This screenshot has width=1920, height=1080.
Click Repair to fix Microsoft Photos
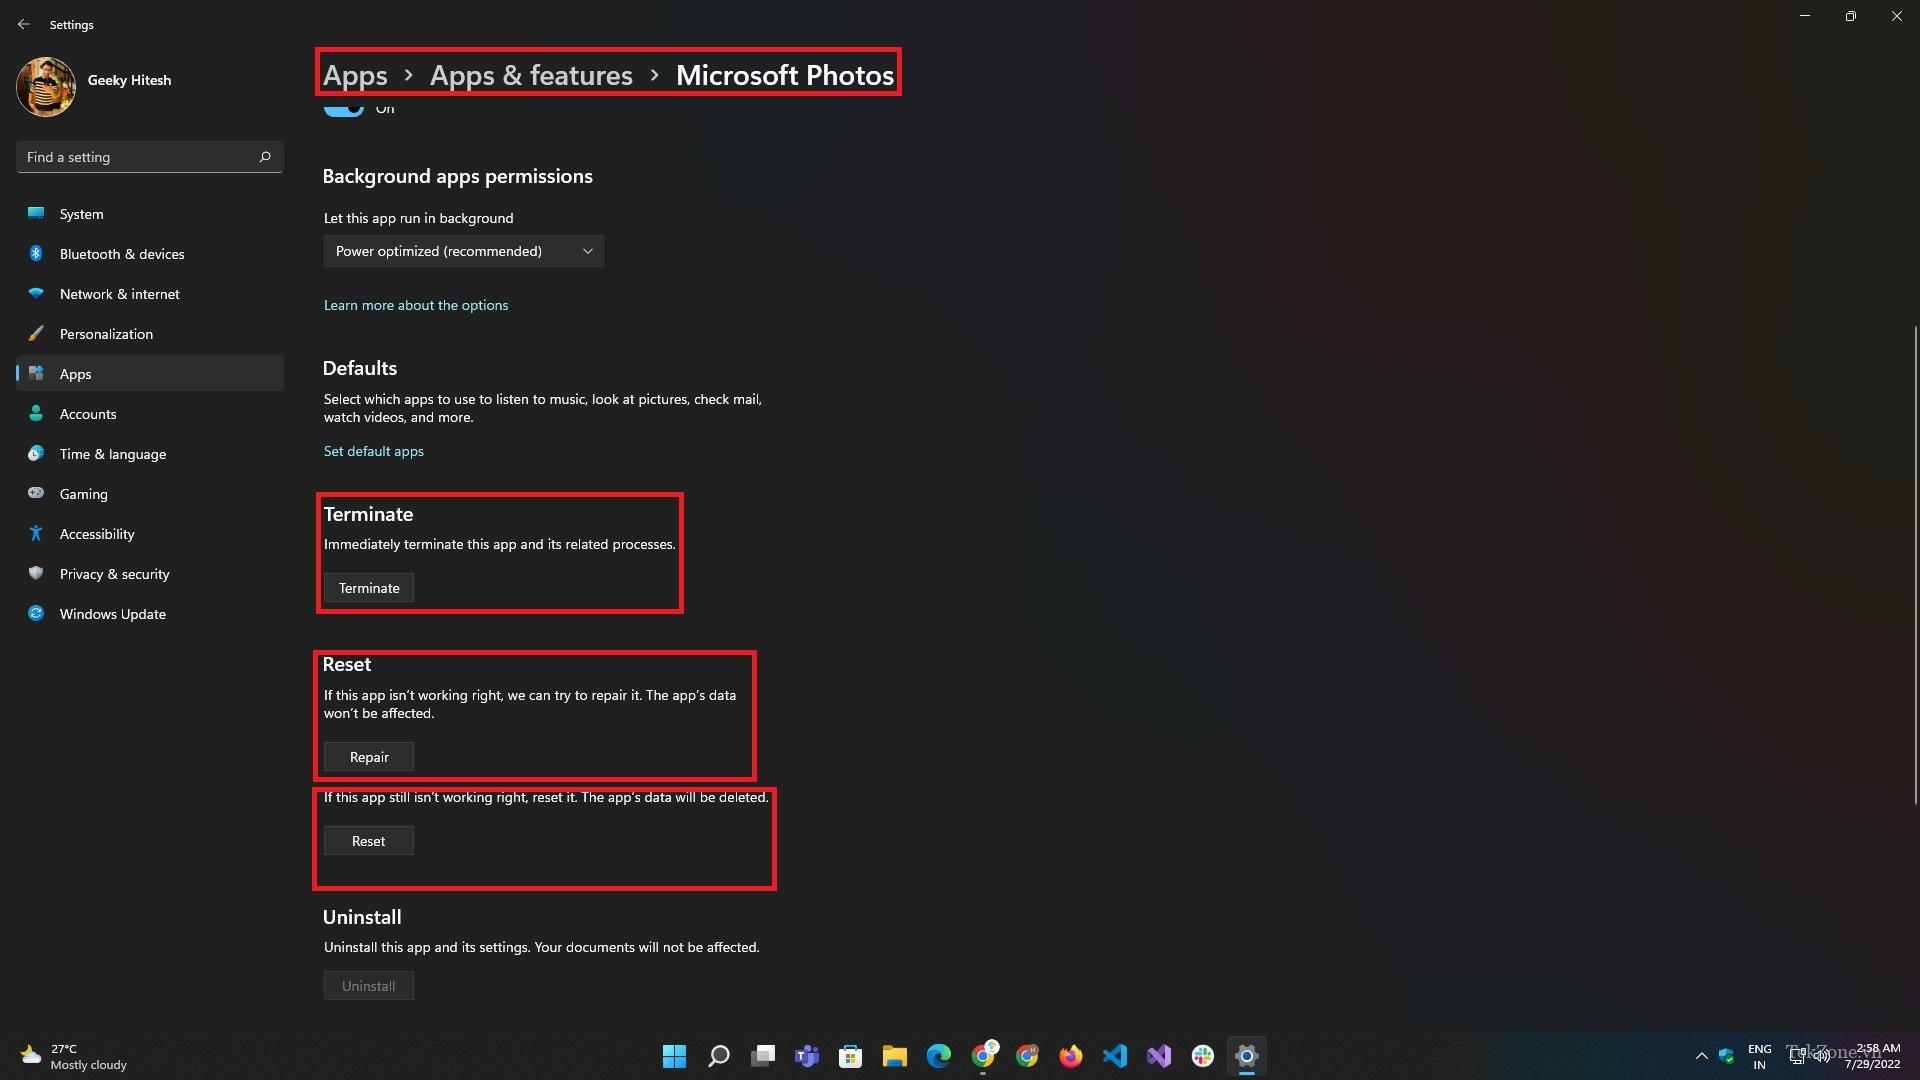pyautogui.click(x=368, y=756)
